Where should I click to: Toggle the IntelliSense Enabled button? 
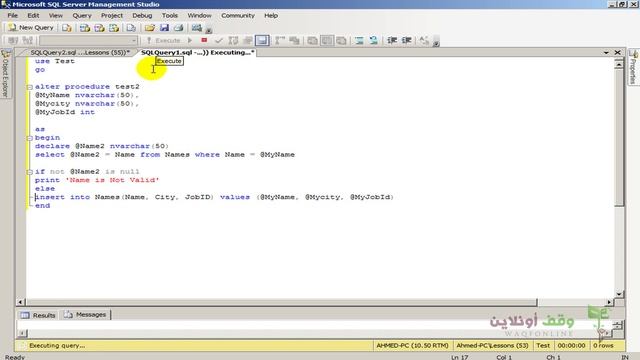point(262,40)
